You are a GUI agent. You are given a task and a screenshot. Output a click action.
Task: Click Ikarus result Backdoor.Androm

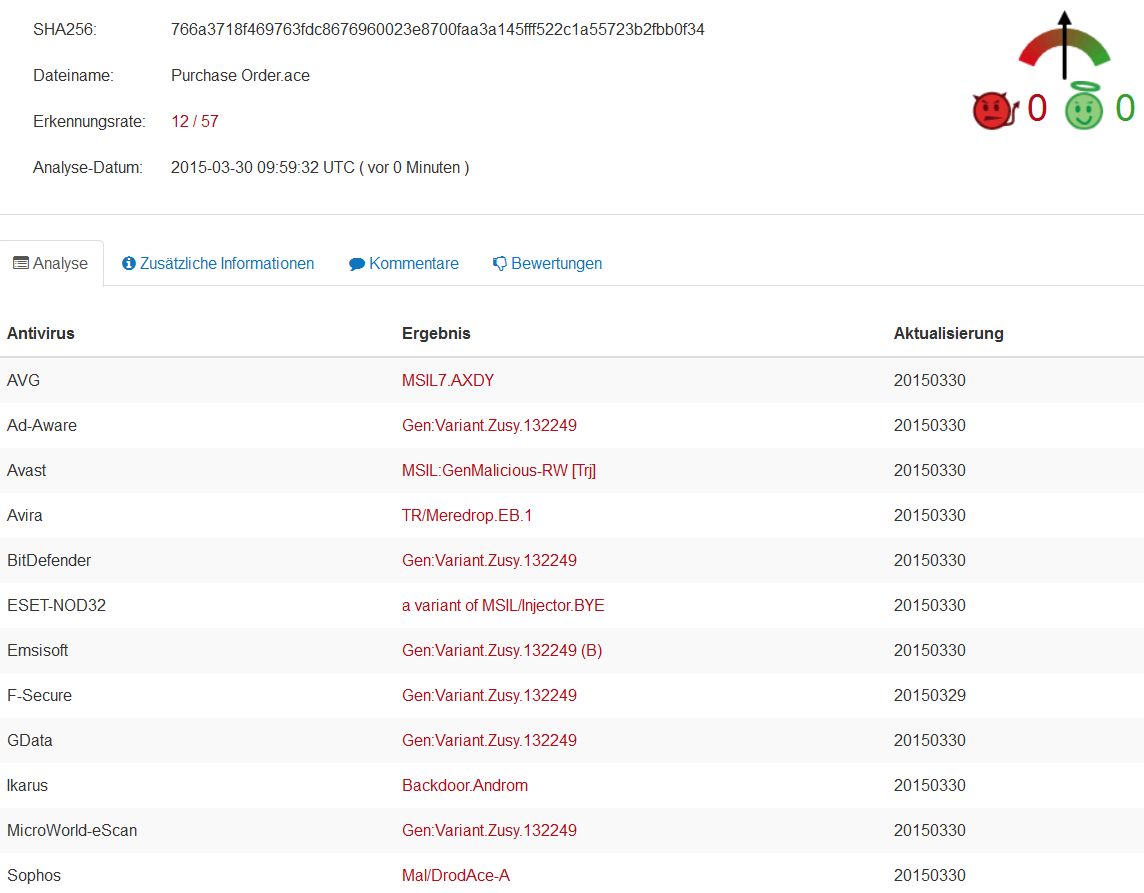point(465,785)
